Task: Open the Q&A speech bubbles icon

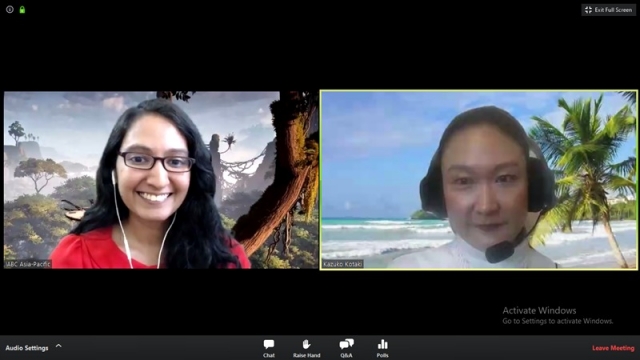Action: coord(346,344)
